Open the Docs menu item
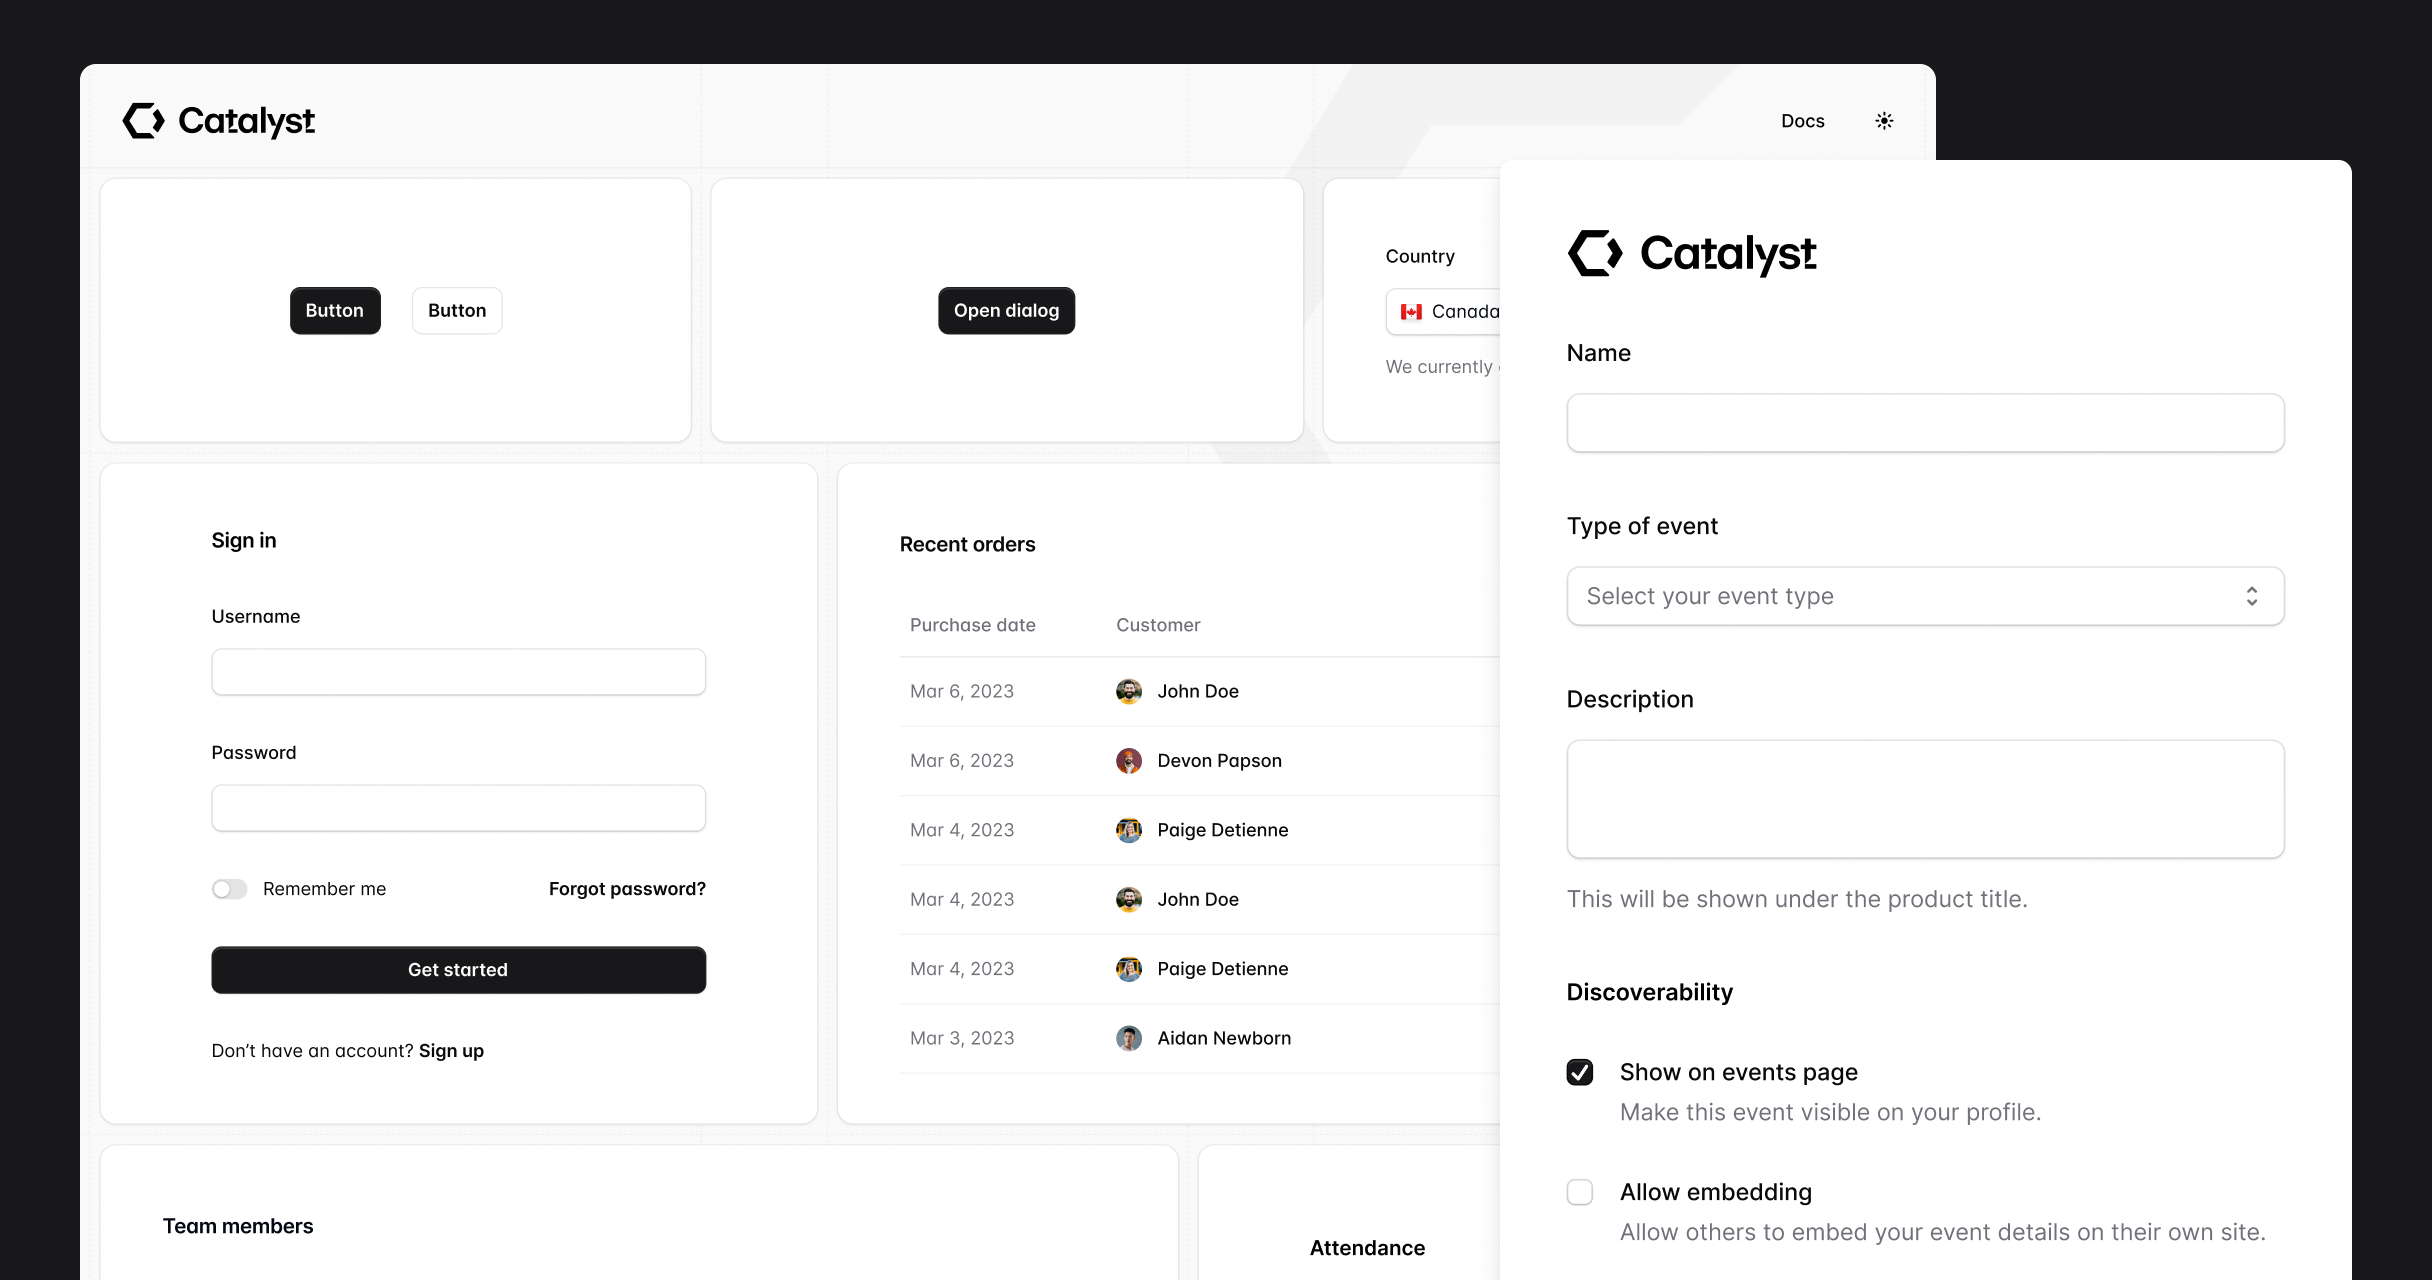Image resolution: width=2432 pixels, height=1280 pixels. [1803, 121]
